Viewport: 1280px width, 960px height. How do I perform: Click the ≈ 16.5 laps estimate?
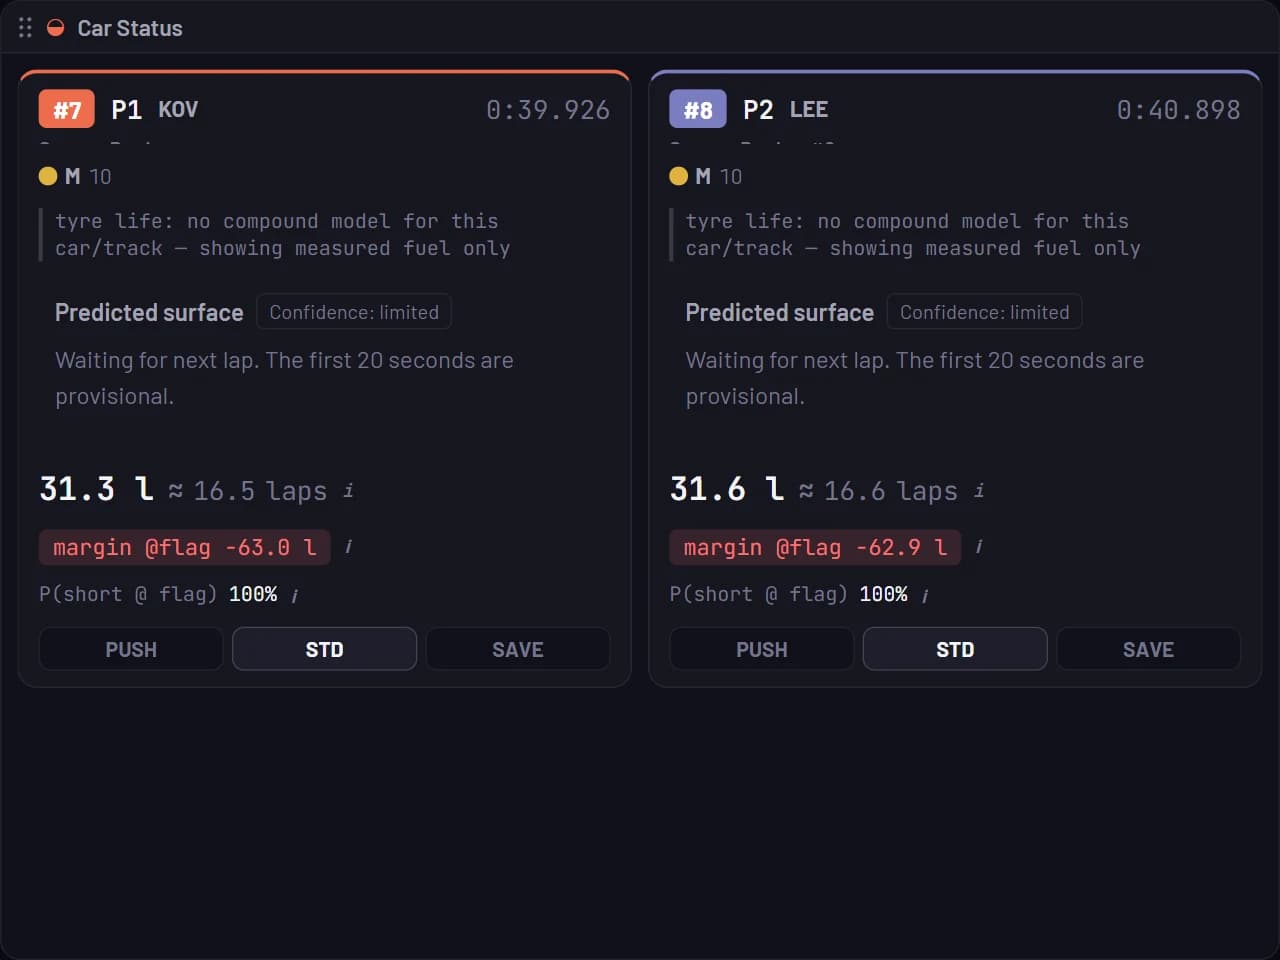pyautogui.click(x=248, y=491)
